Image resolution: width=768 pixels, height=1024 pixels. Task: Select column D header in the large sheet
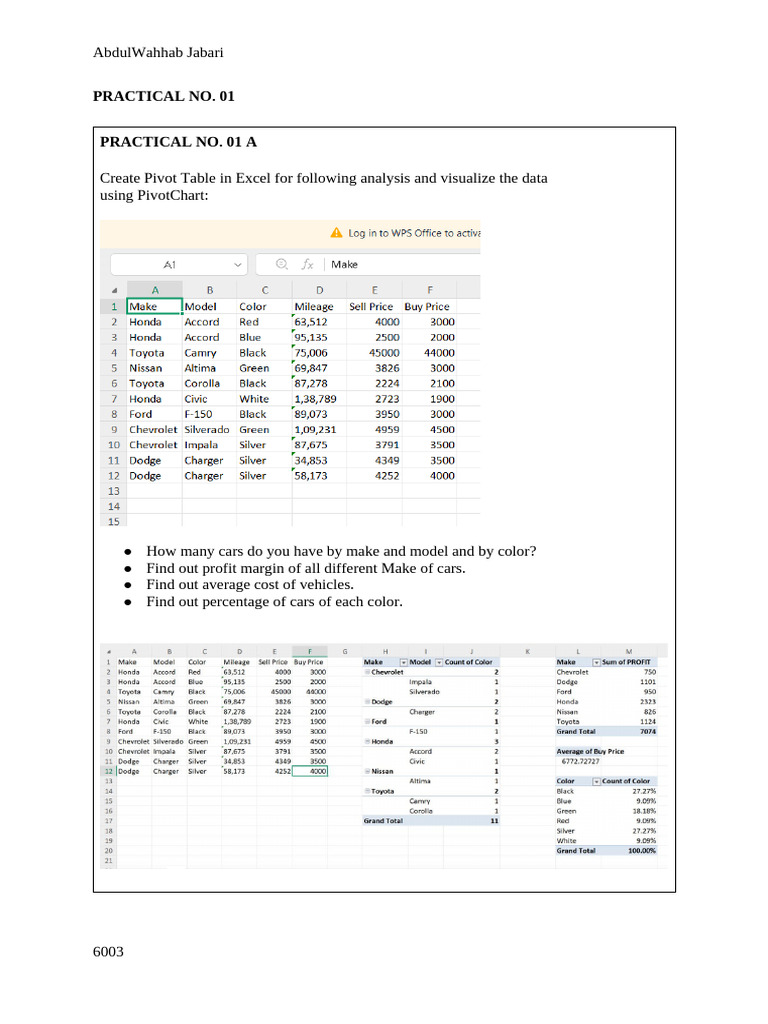(x=319, y=290)
